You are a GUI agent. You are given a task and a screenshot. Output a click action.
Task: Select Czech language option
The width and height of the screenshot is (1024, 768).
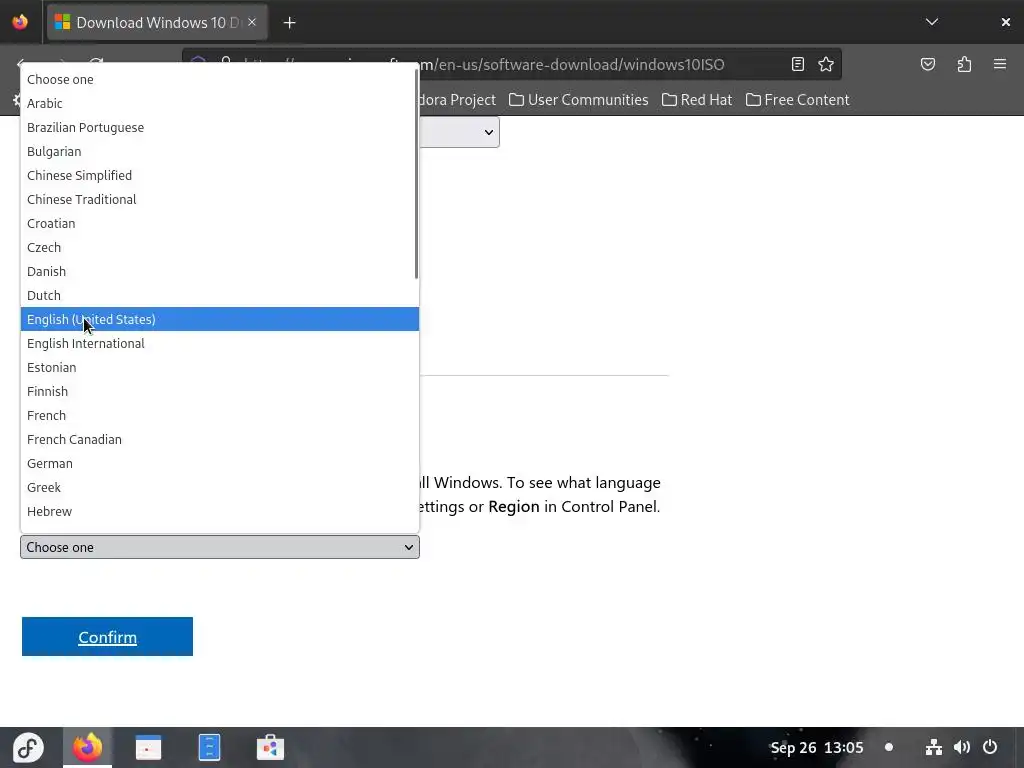tap(219, 248)
